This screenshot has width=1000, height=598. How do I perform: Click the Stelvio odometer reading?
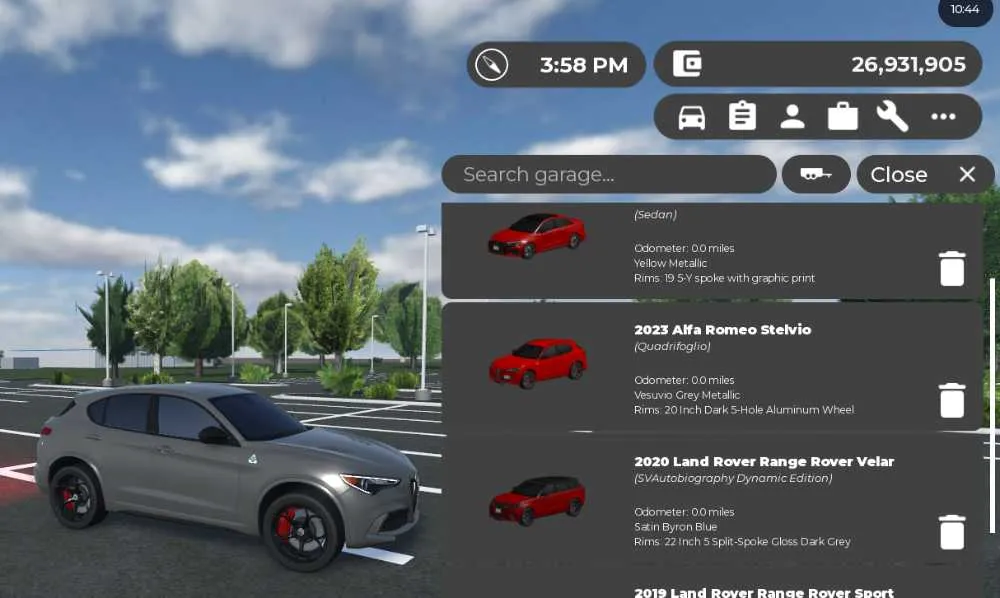(684, 380)
